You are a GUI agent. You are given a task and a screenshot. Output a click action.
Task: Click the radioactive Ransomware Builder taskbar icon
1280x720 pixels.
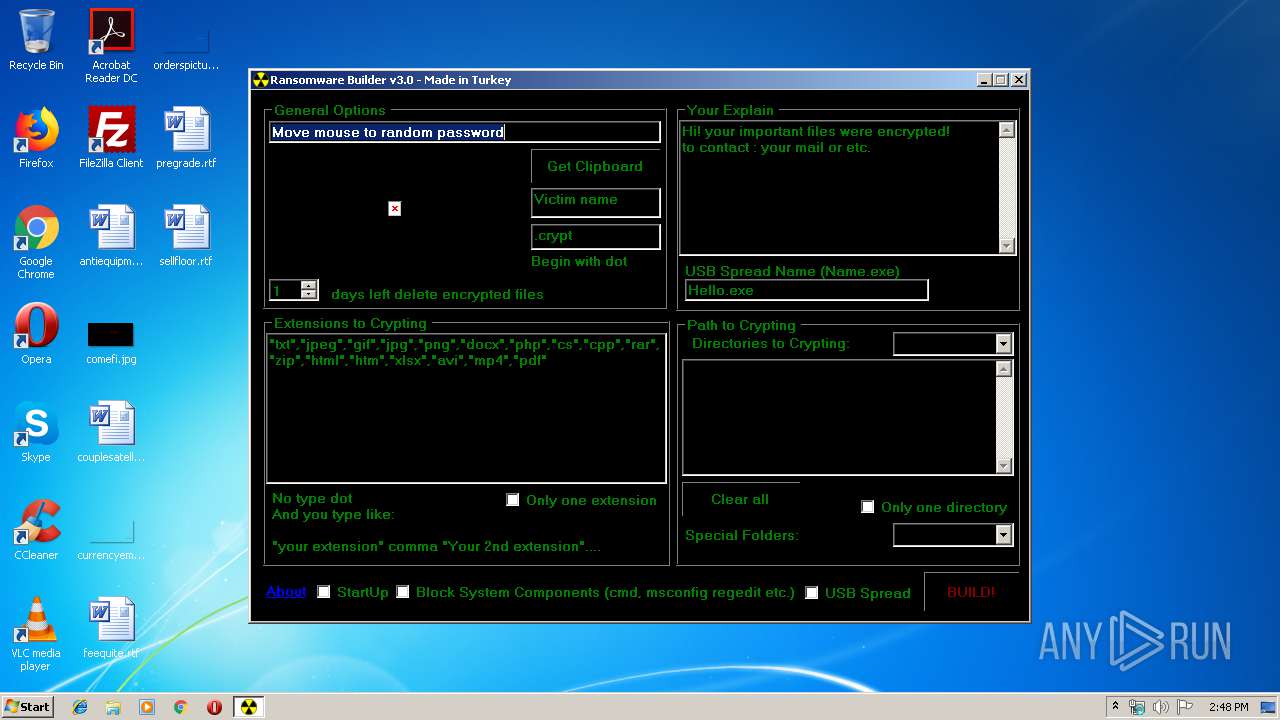[248, 707]
